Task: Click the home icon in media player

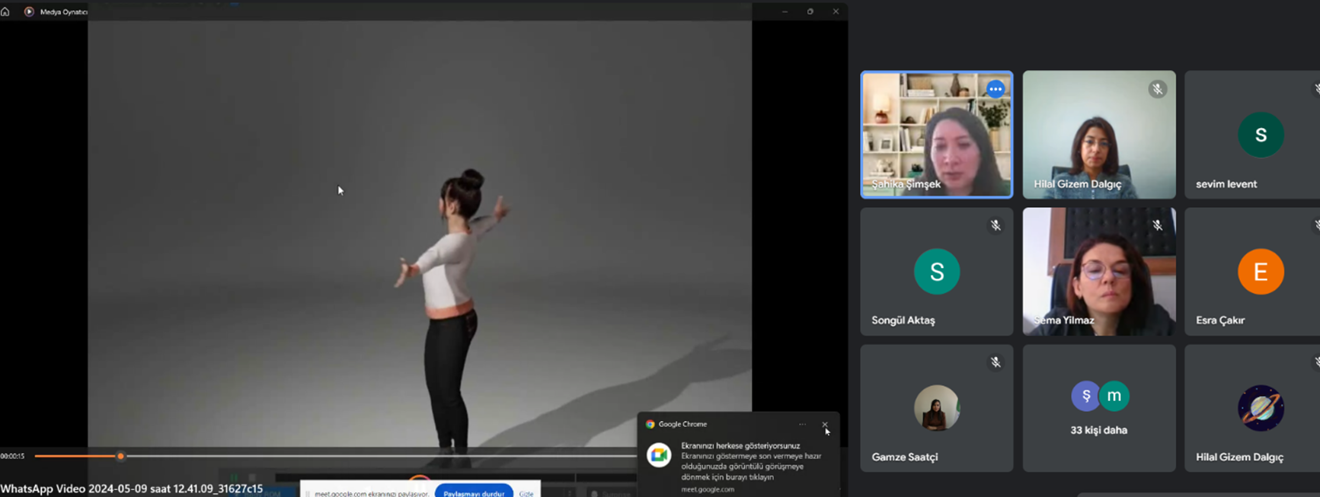Action: click(6, 12)
